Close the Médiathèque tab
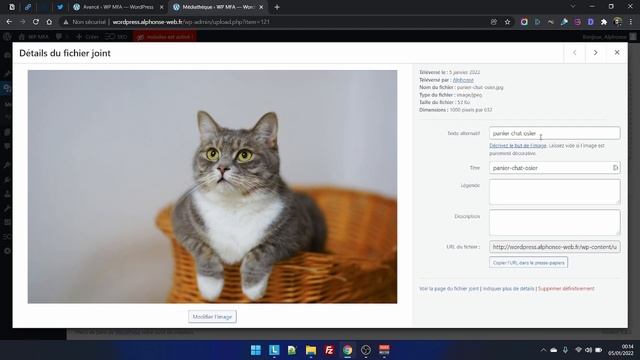 (x=261, y=7)
